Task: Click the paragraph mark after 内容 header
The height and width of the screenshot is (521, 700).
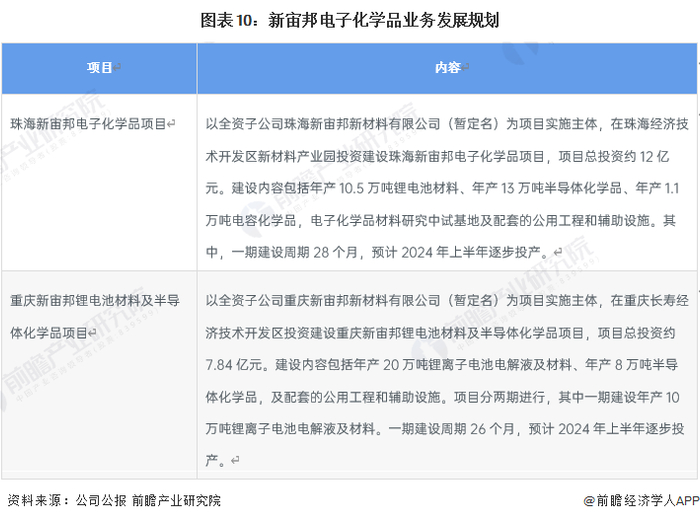Action: tap(465, 67)
